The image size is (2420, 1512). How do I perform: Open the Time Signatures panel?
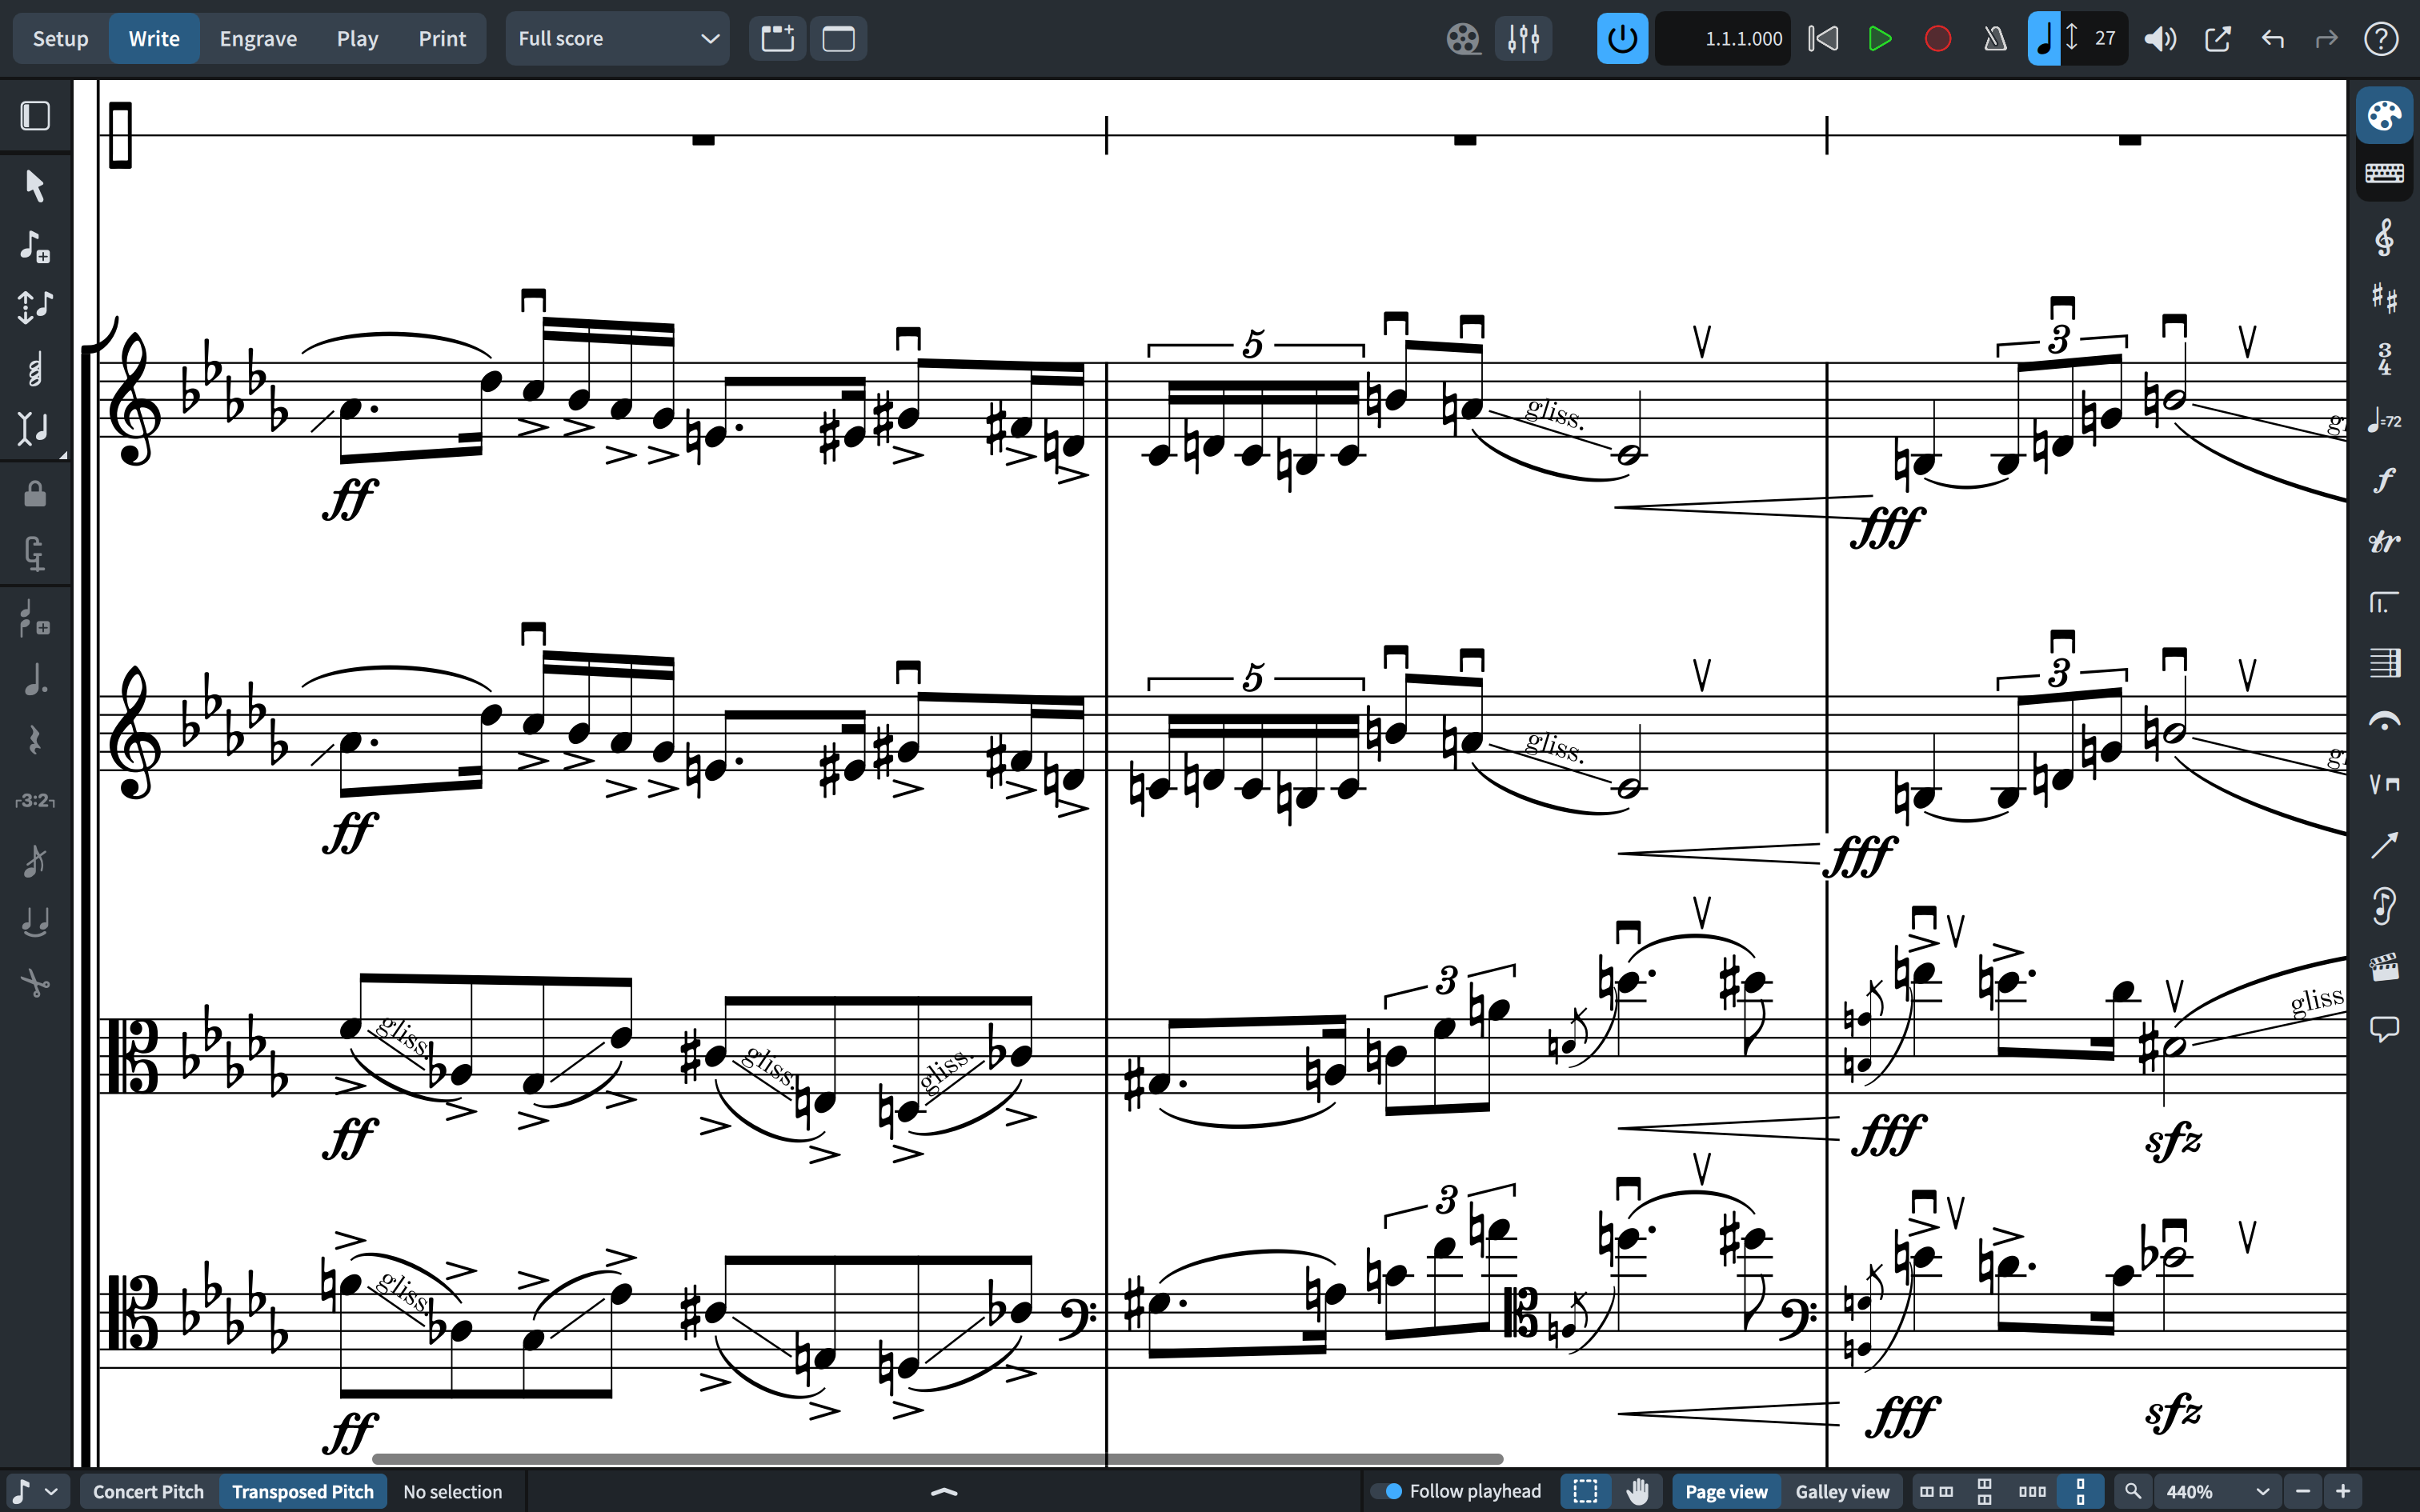pyautogui.click(x=2384, y=359)
